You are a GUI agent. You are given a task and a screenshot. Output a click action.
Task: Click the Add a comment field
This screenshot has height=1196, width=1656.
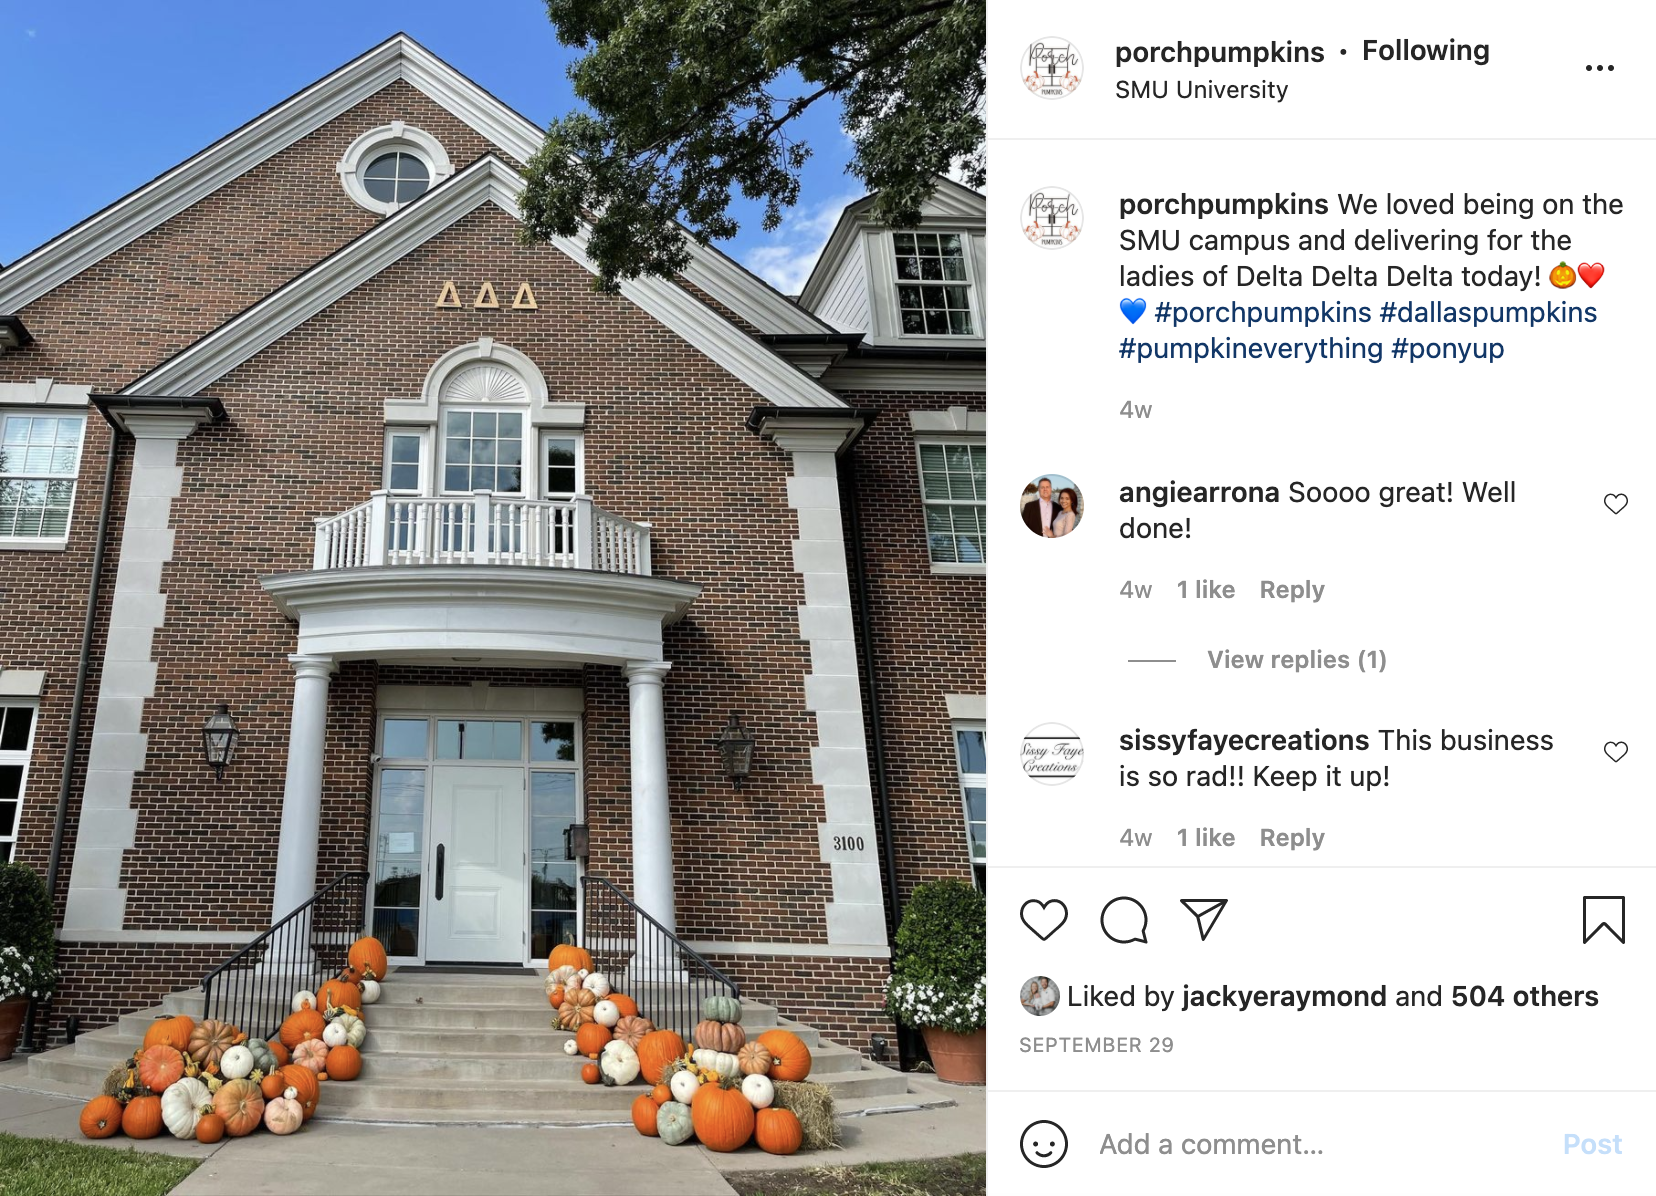pyautogui.click(x=1320, y=1144)
